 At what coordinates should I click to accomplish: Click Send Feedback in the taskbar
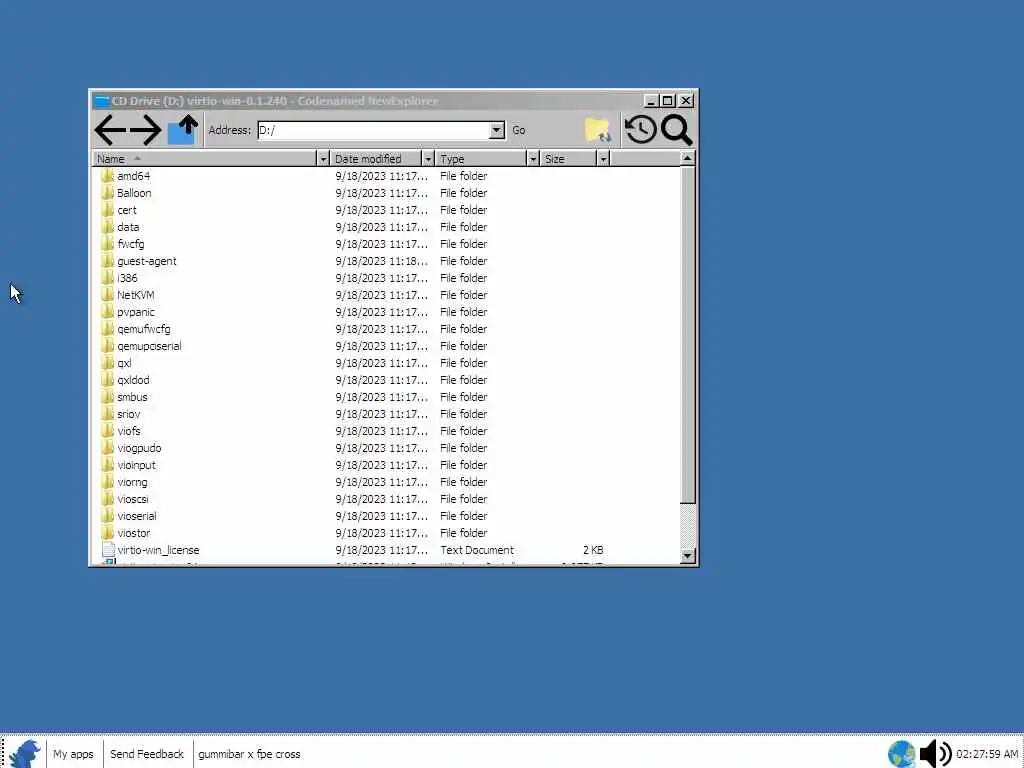(x=147, y=754)
